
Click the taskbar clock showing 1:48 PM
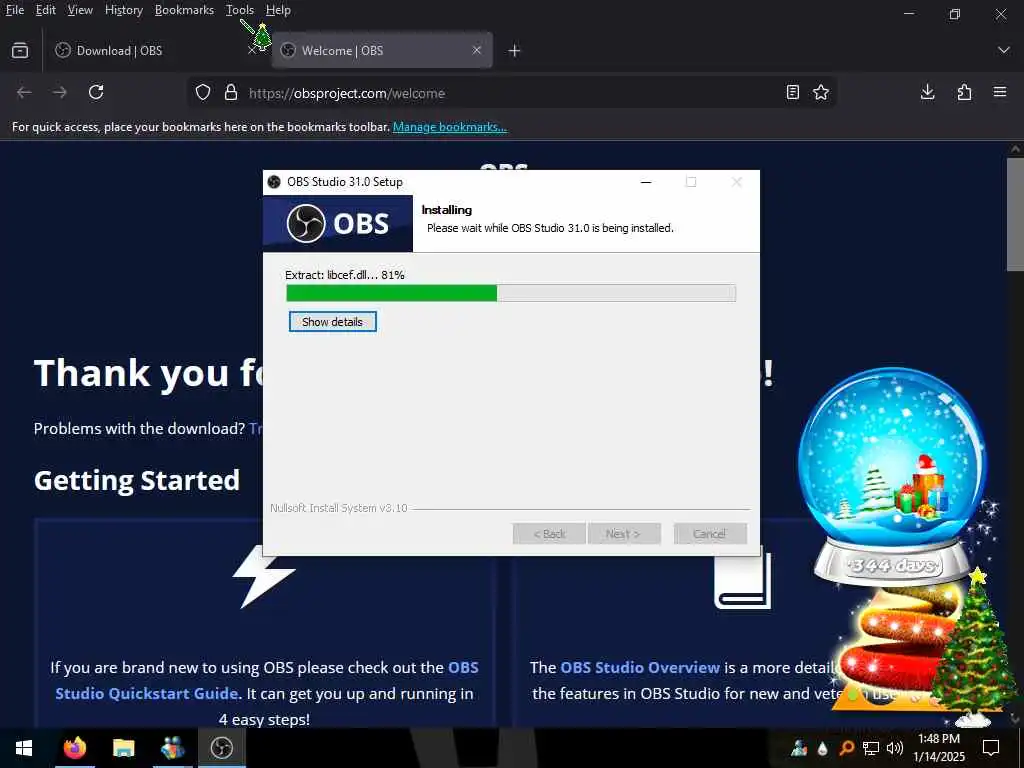[938, 748]
